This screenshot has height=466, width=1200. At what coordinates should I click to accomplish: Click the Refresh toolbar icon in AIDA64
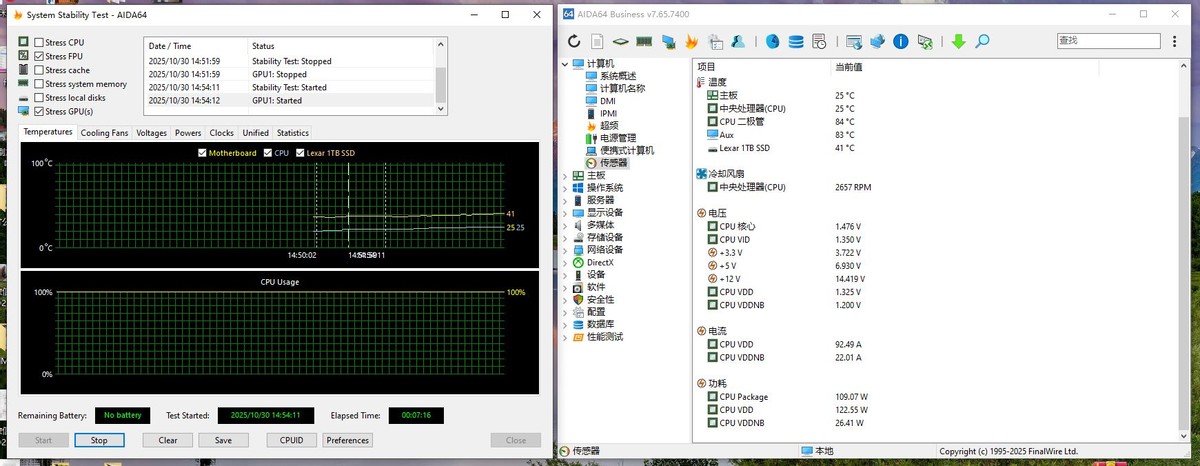point(574,42)
